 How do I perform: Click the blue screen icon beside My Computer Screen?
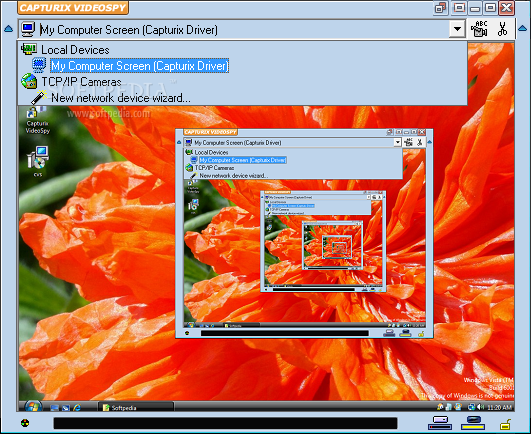[39, 65]
